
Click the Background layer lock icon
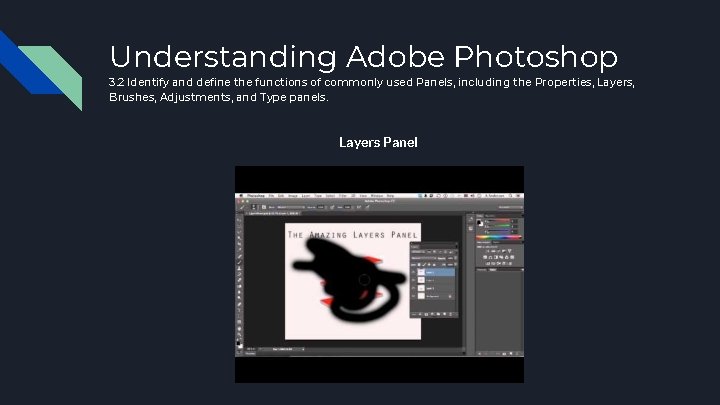[450, 296]
